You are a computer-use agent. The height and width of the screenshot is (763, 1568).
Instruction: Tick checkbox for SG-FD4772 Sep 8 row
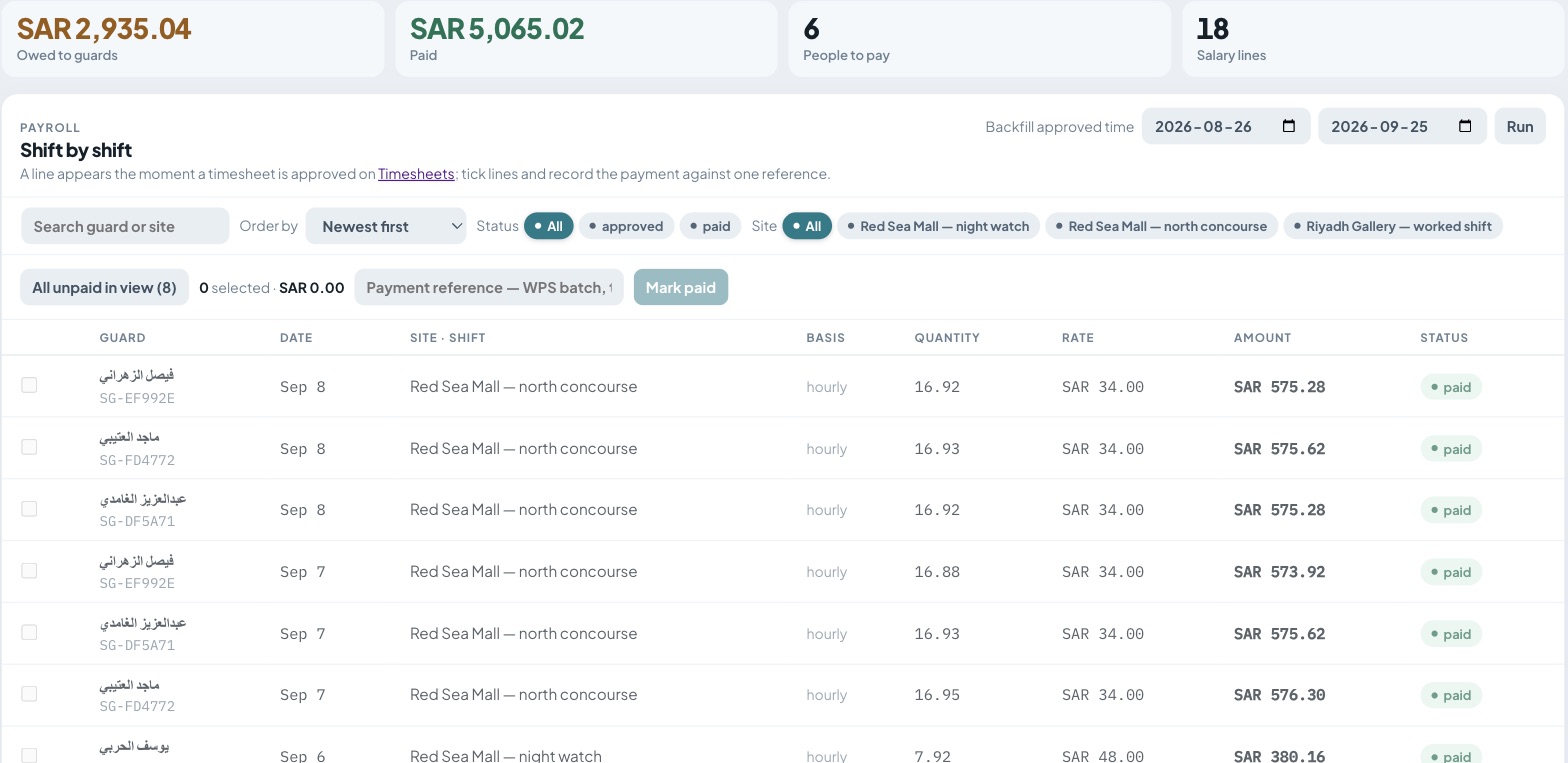(x=29, y=447)
